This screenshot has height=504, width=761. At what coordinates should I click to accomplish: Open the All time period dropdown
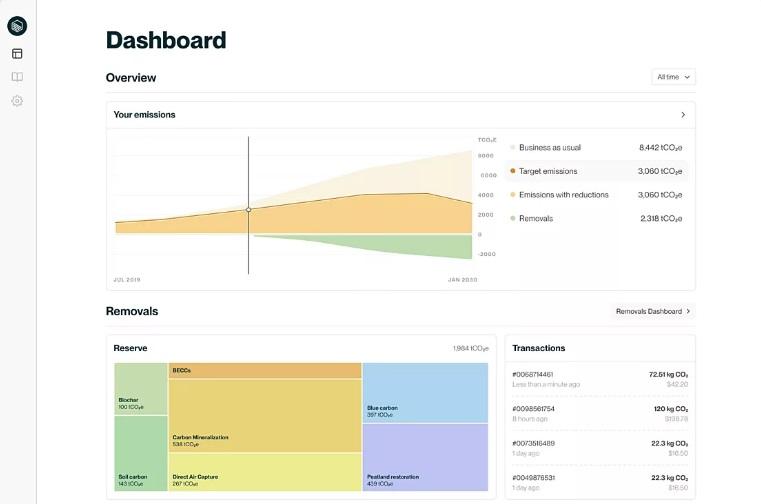(x=673, y=77)
